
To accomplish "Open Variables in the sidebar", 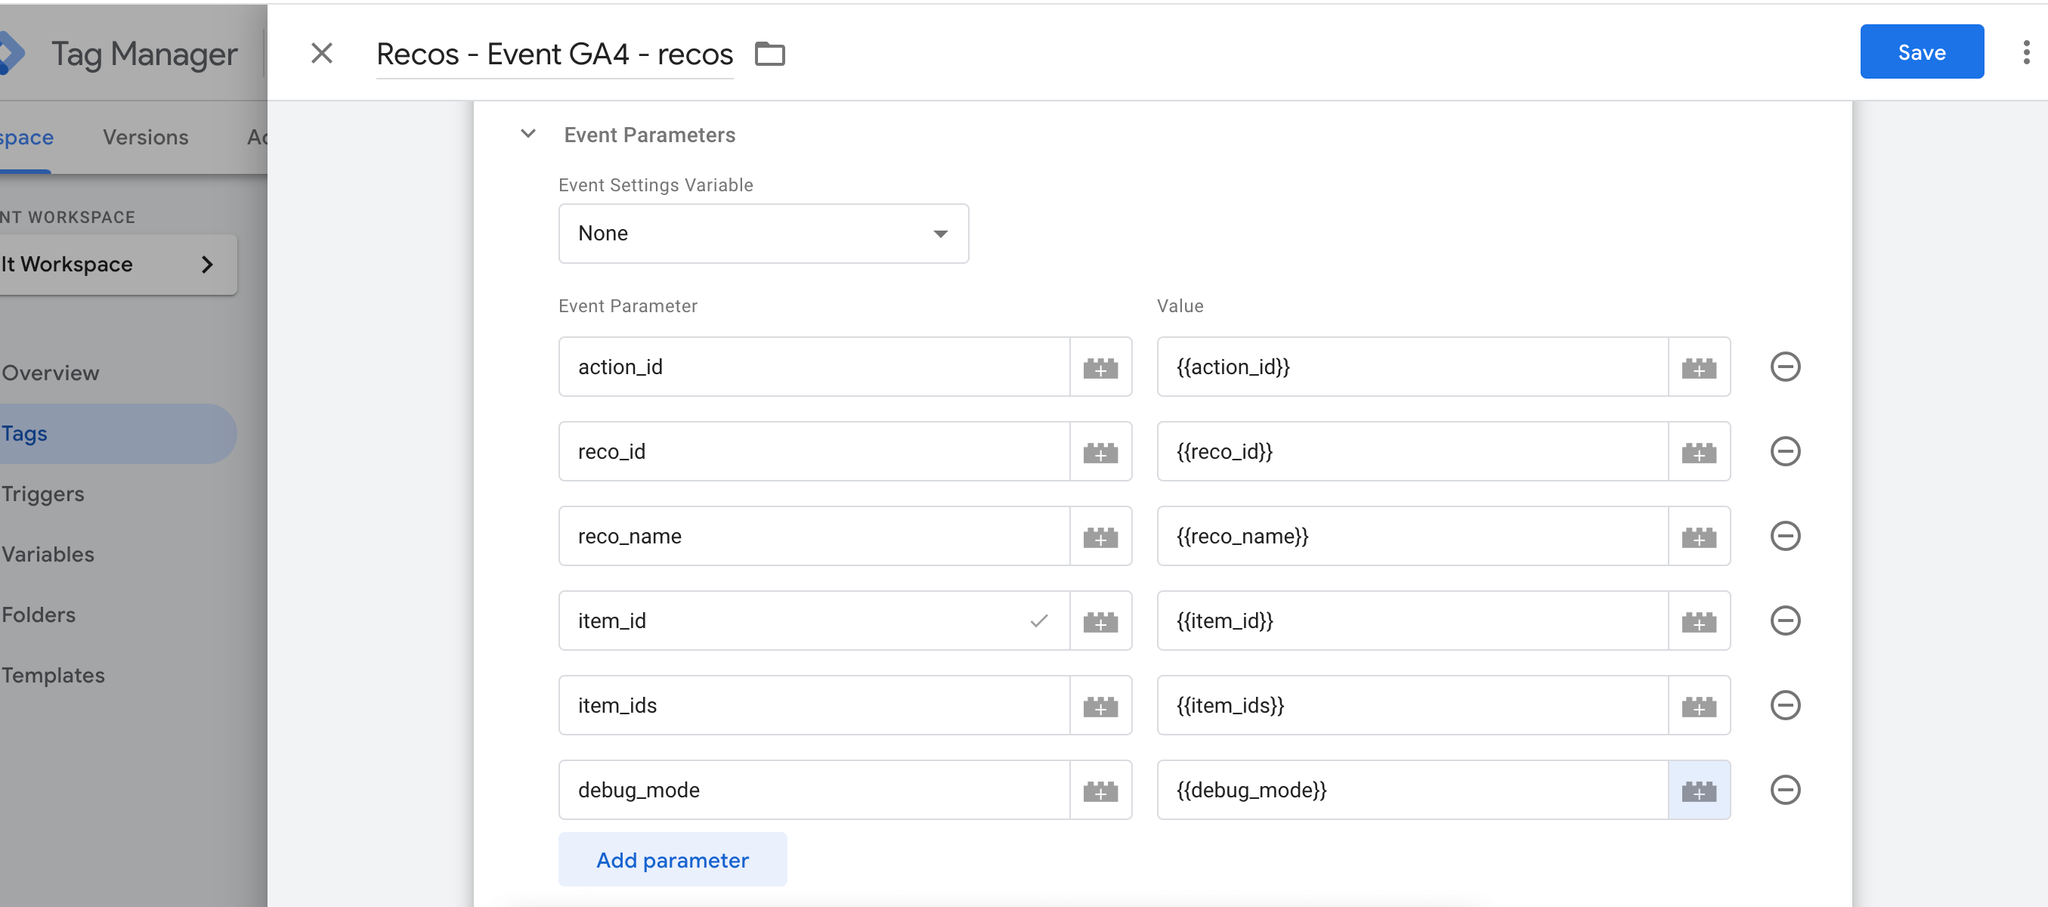I will click(x=48, y=554).
